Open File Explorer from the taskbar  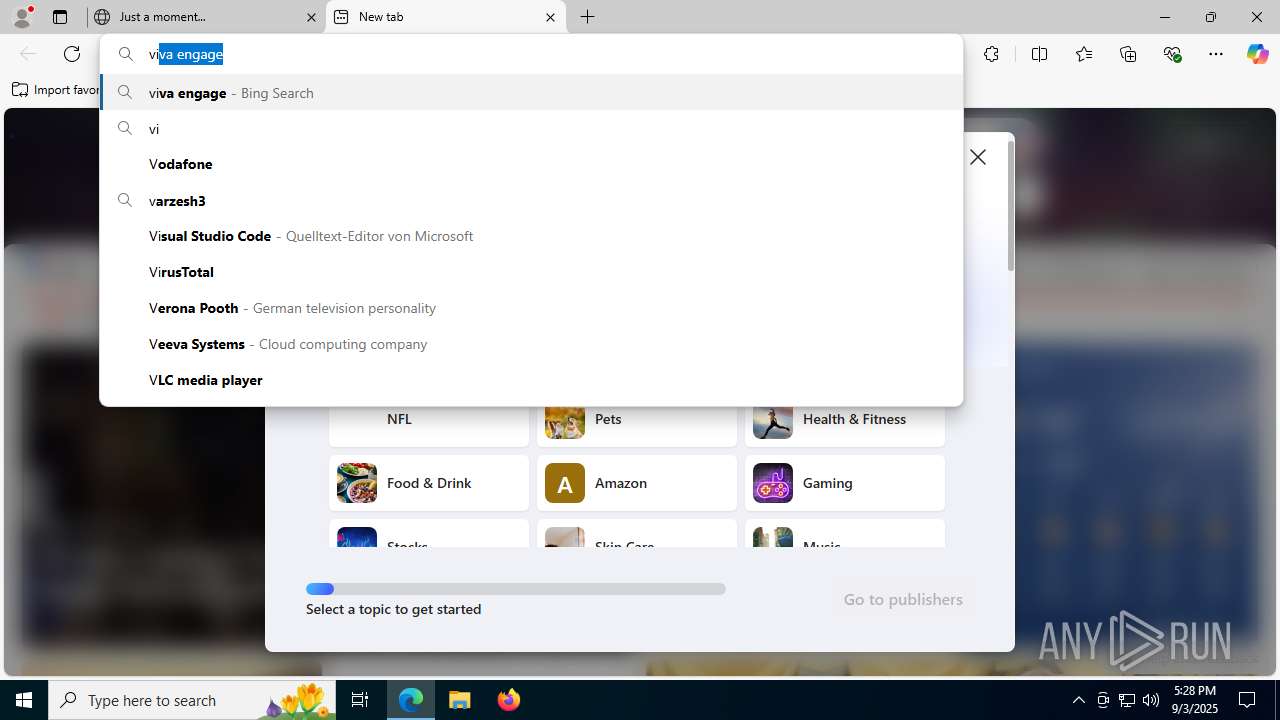[459, 700]
